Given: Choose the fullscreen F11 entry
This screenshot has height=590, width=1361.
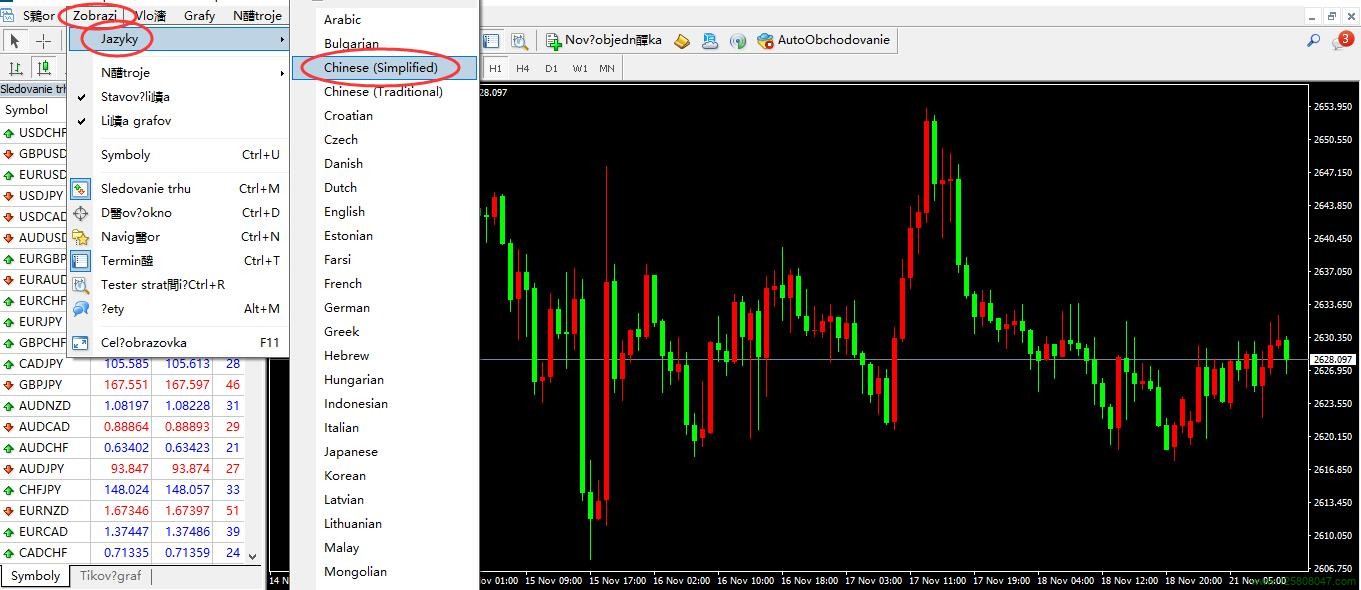Looking at the screenshot, I should click(178, 343).
